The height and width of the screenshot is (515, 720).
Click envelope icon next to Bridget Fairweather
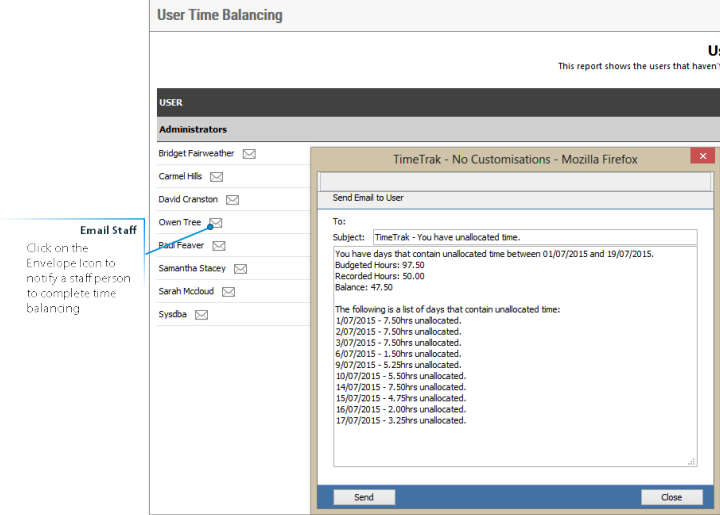pos(249,154)
